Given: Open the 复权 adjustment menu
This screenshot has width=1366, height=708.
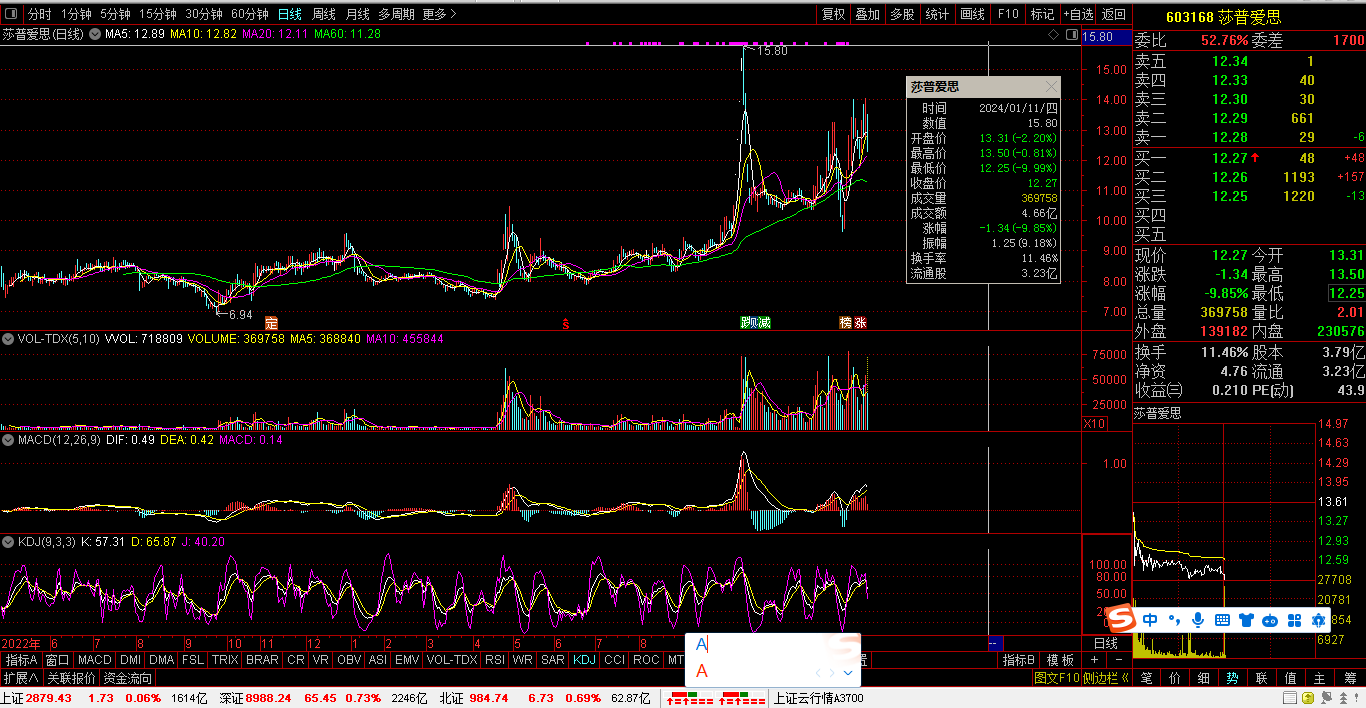Looking at the screenshot, I should [x=833, y=14].
